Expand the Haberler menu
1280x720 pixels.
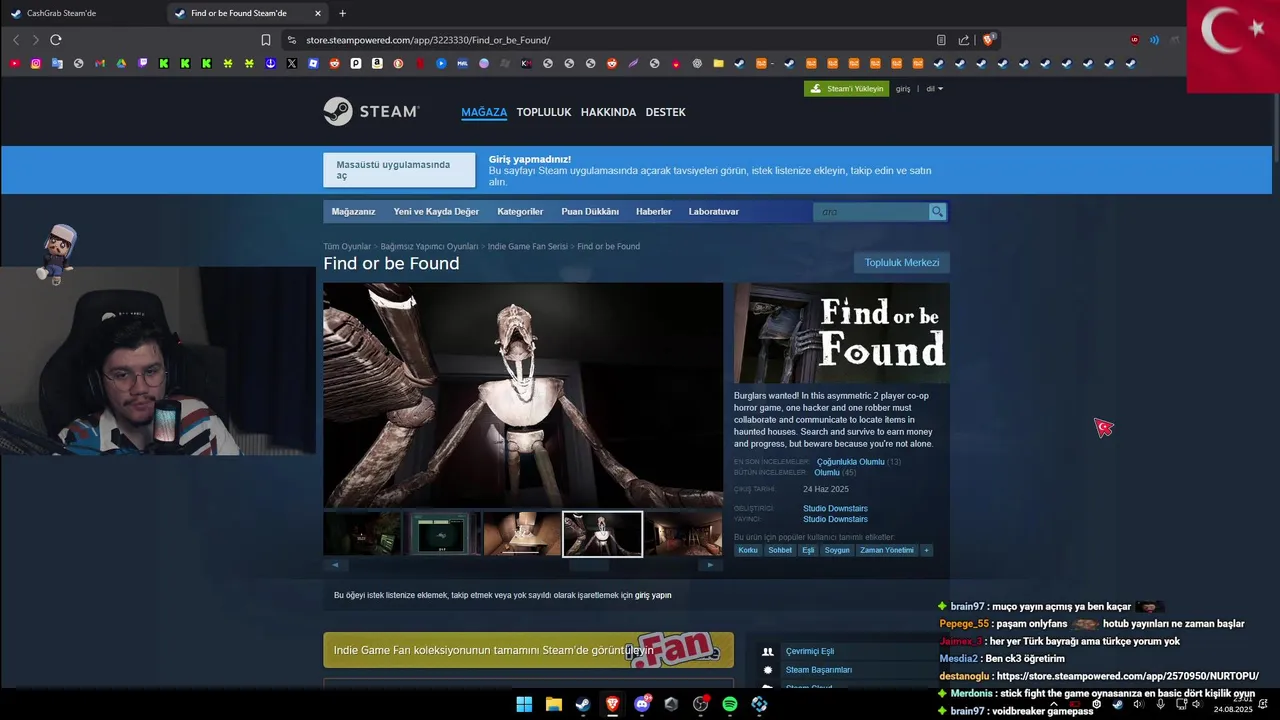[654, 212]
